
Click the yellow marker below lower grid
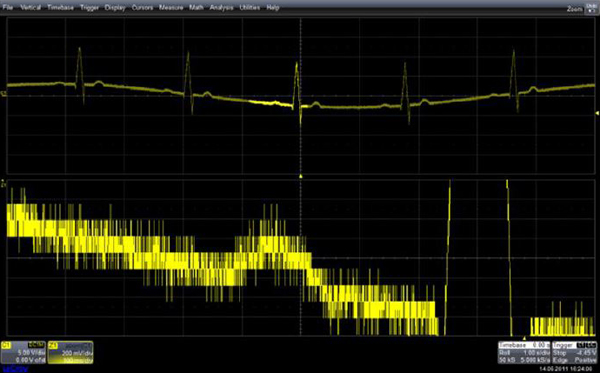coord(524,339)
